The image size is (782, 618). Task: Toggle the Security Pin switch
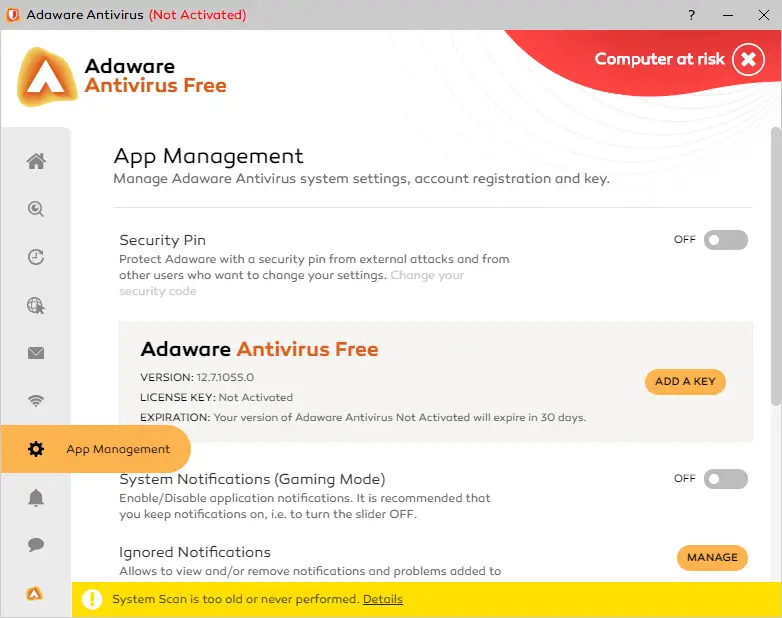pos(726,240)
